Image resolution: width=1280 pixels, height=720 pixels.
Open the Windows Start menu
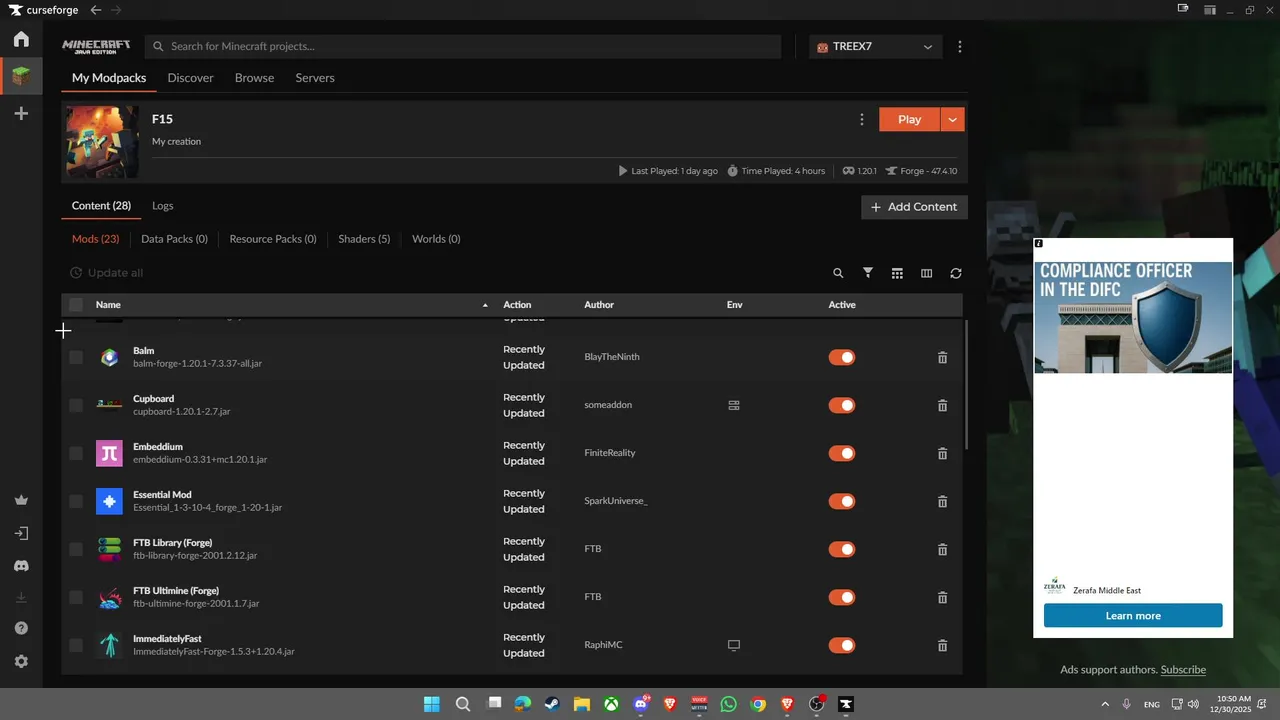click(432, 704)
